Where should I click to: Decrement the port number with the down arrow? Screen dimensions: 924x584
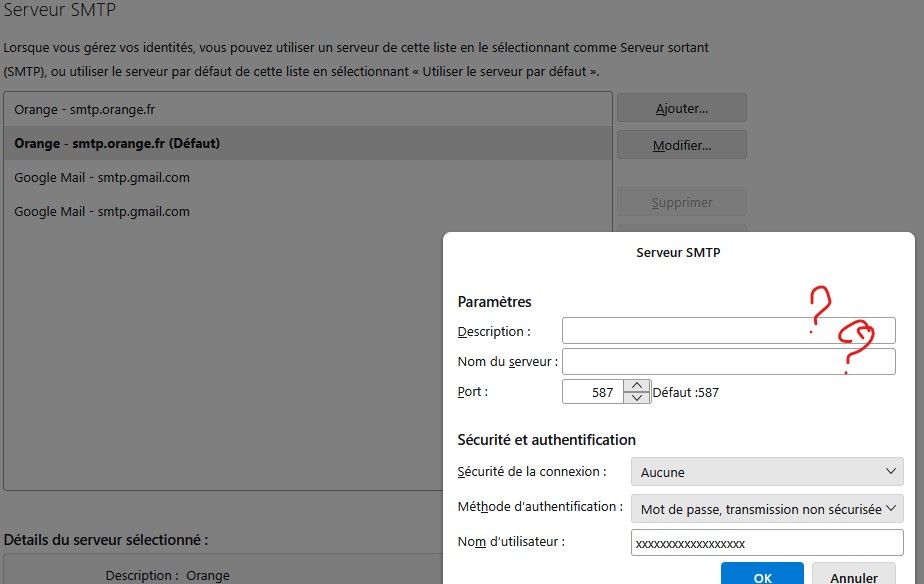pyautogui.click(x=638, y=397)
